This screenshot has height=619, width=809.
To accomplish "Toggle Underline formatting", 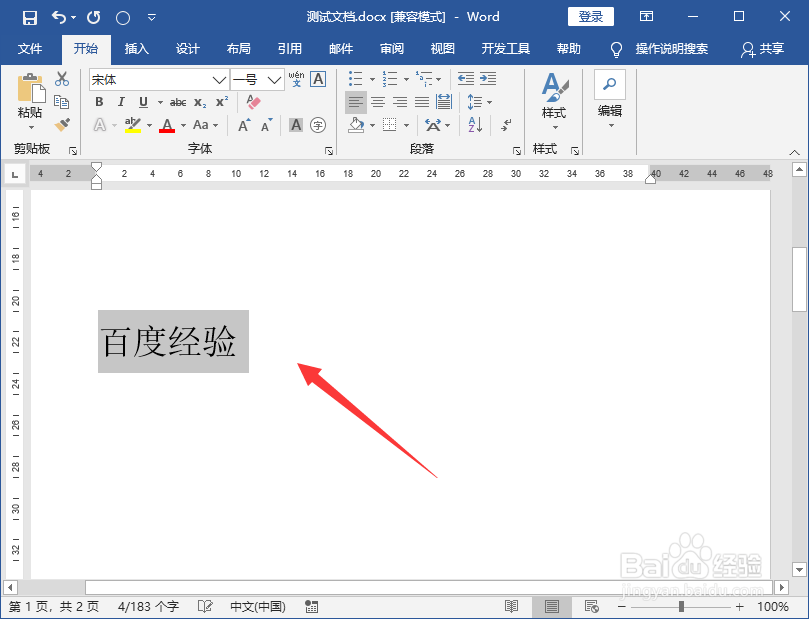I will coord(143,102).
